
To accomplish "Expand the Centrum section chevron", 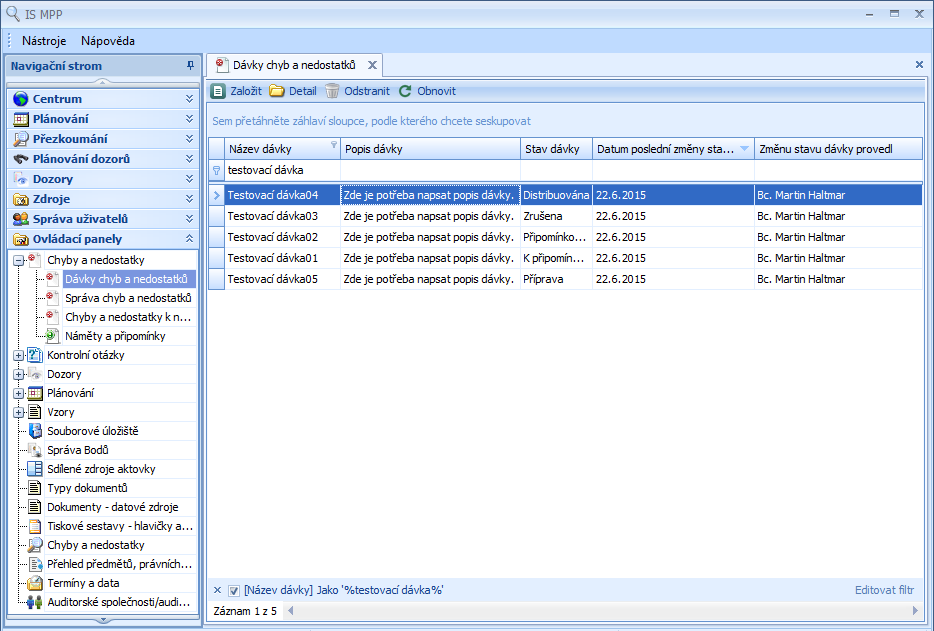I will tap(189, 99).
